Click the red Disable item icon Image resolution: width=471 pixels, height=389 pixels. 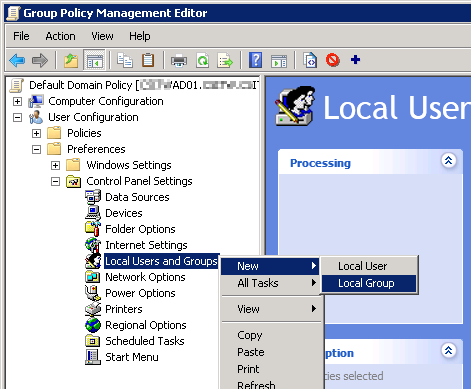tap(333, 60)
